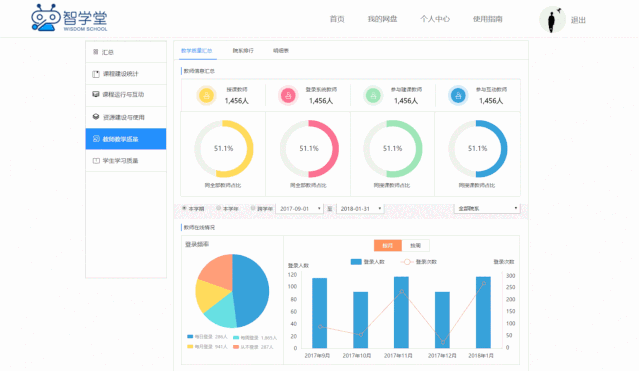Click the pink teacher icon for 登录系统教师
This screenshot has height=371, width=639.
tap(288, 96)
